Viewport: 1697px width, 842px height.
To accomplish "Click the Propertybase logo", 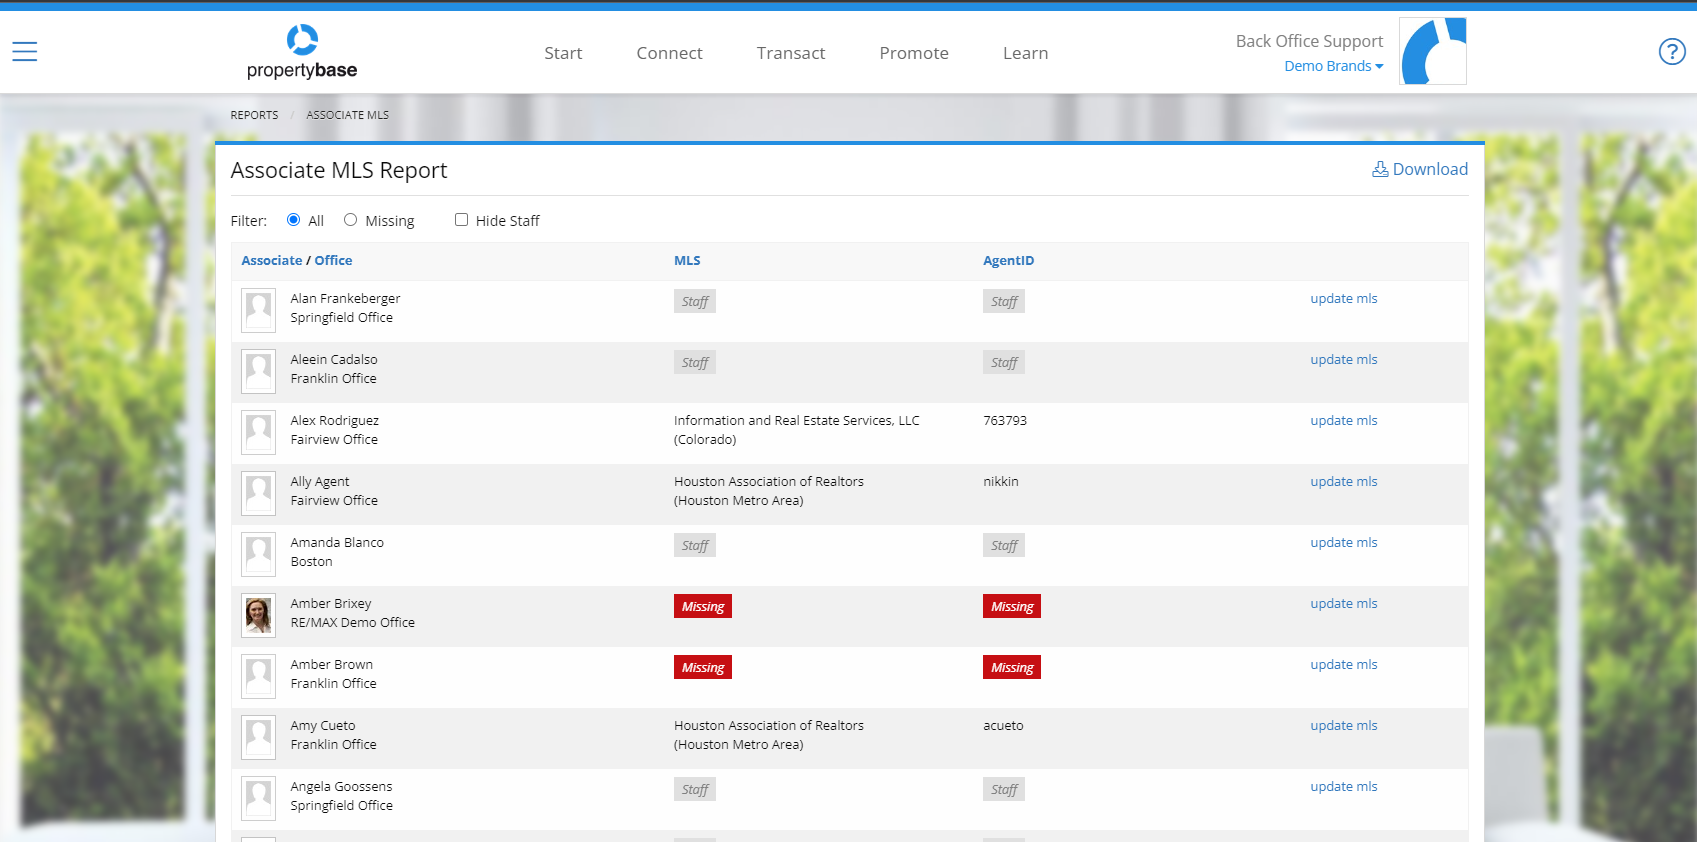I will 302,52.
